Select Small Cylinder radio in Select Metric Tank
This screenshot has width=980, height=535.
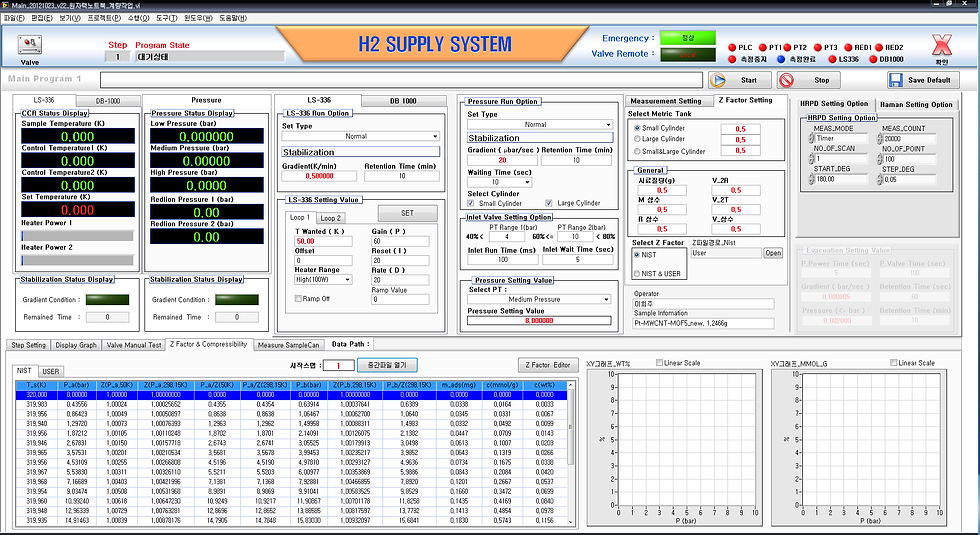point(637,128)
